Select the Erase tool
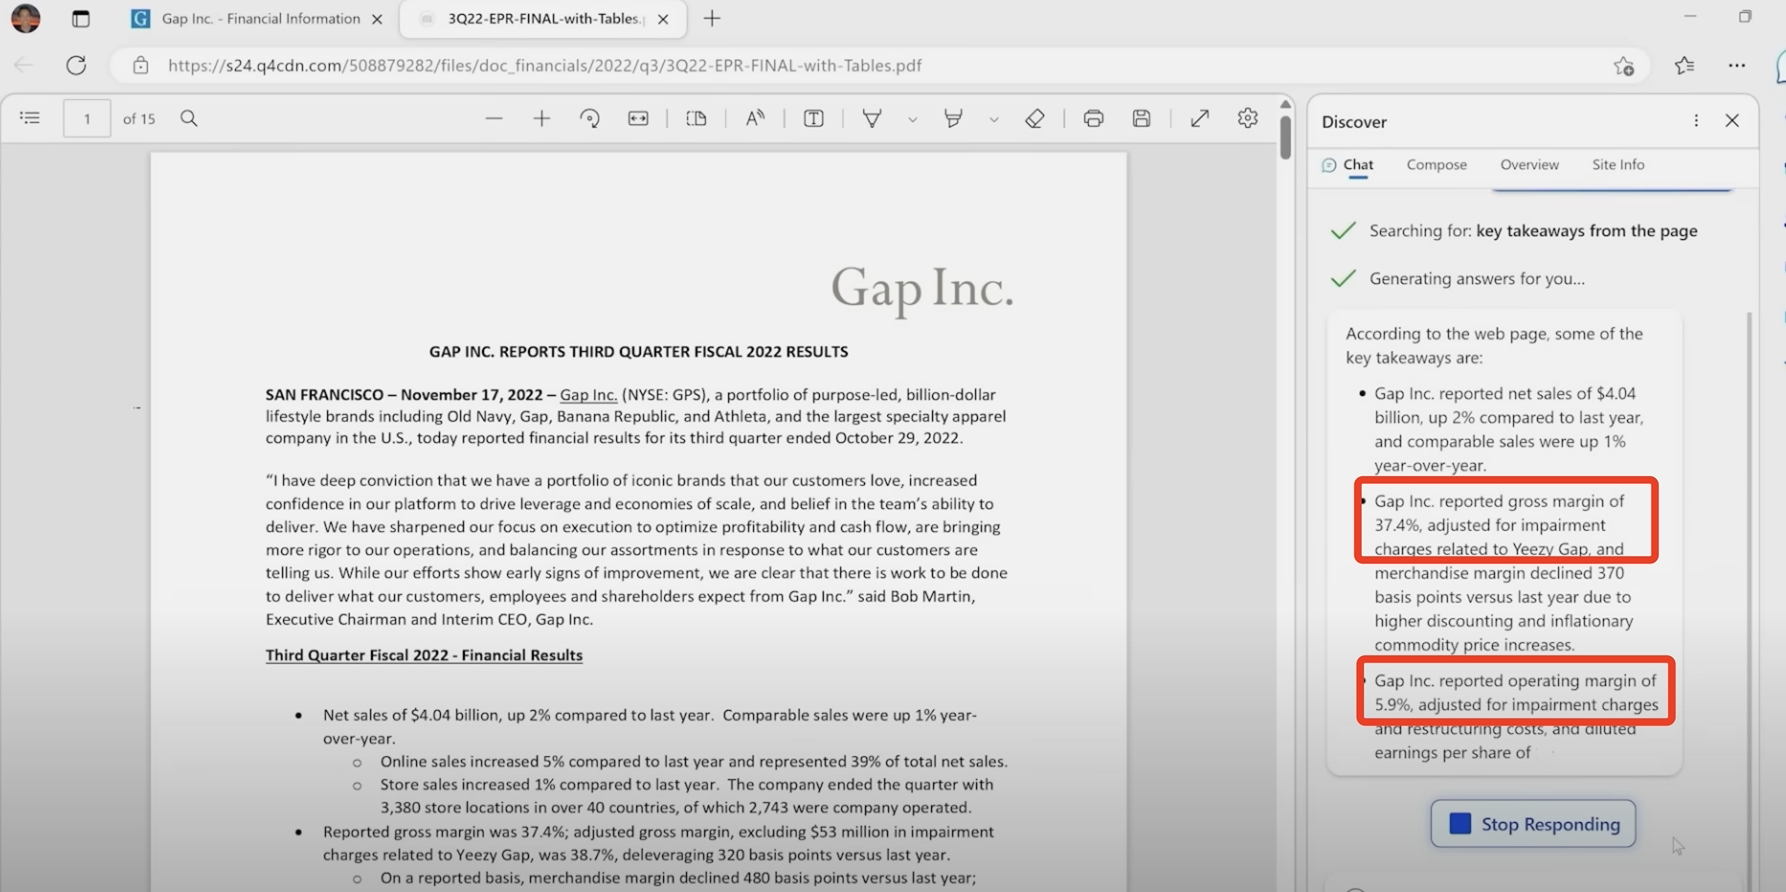1786x892 pixels. click(1035, 118)
